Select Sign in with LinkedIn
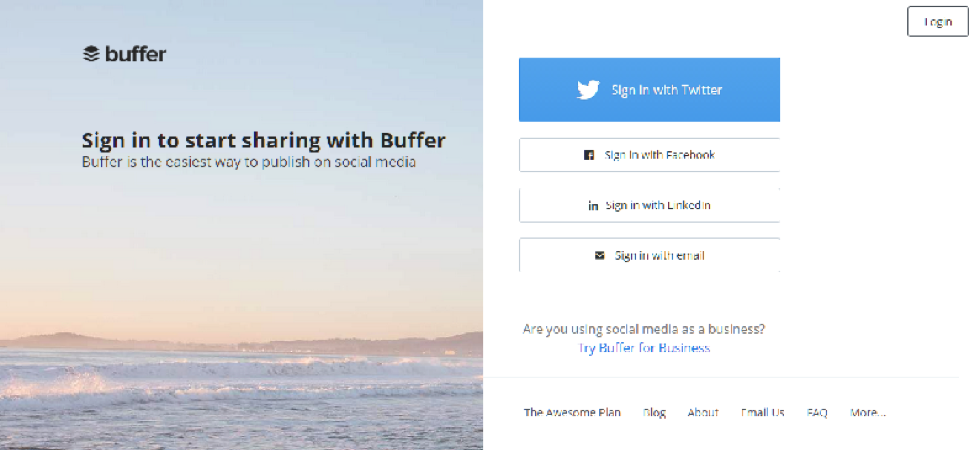975x450 pixels. 649,205
